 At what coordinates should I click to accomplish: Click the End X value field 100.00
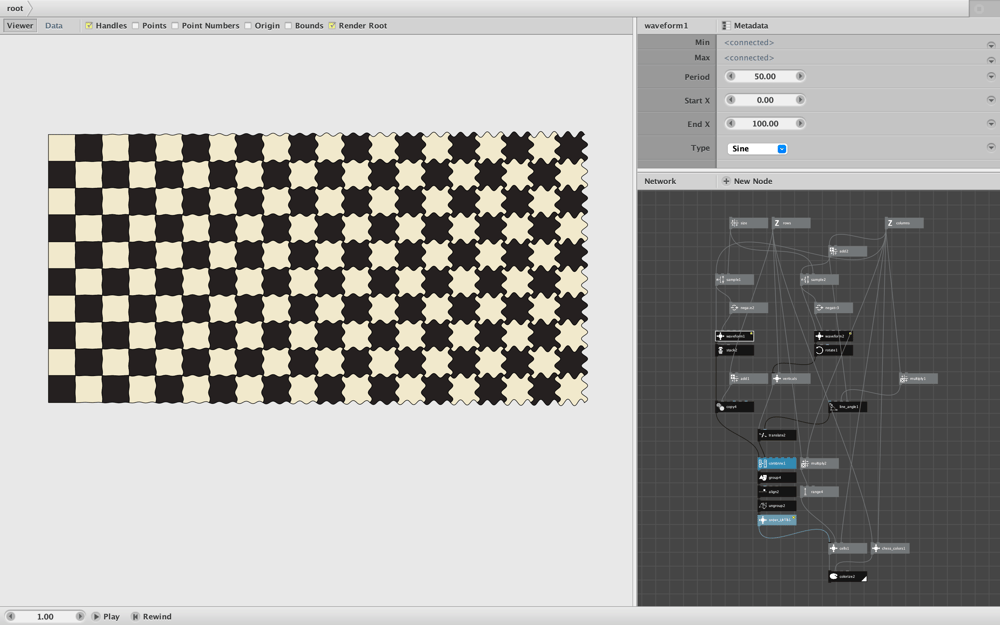765,124
